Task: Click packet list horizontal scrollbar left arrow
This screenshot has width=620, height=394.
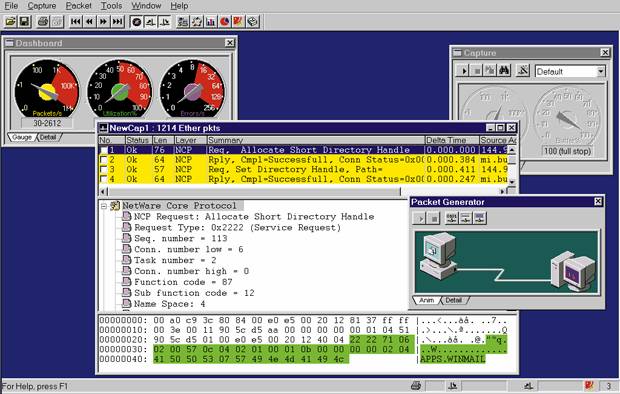Action: tap(103, 191)
